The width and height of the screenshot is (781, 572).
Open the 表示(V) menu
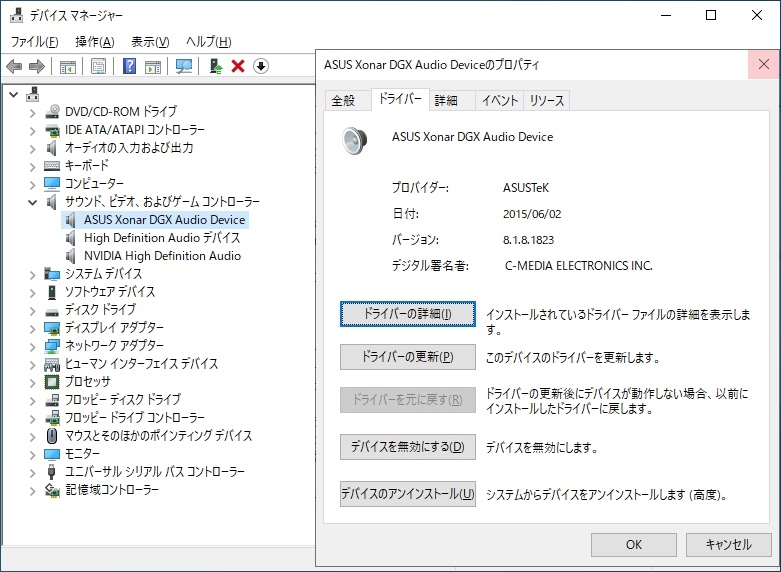[150, 42]
